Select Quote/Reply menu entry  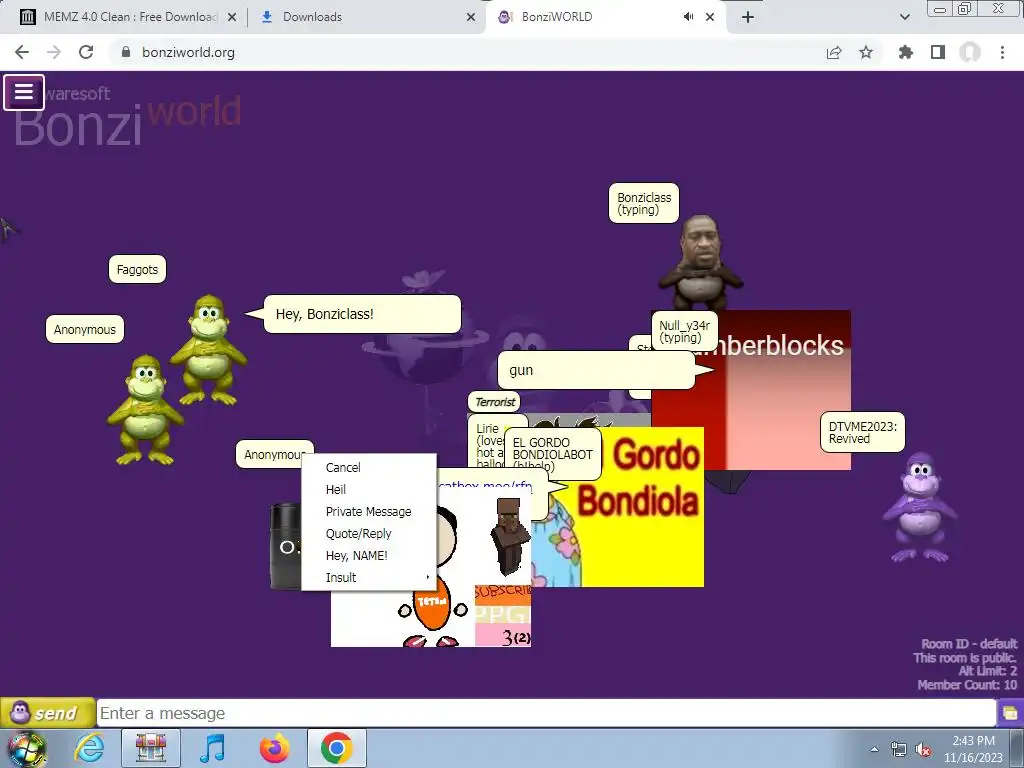369,534
